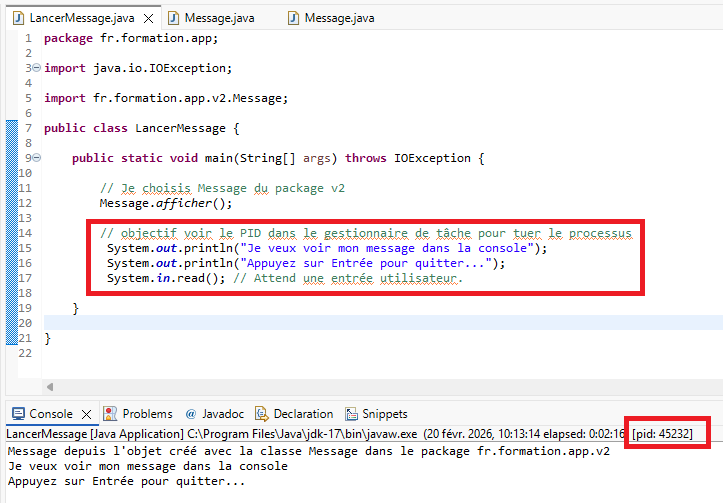
Task: Click the 'Appuyez sur Entrée' console output line
Action: pyautogui.click(x=125, y=481)
